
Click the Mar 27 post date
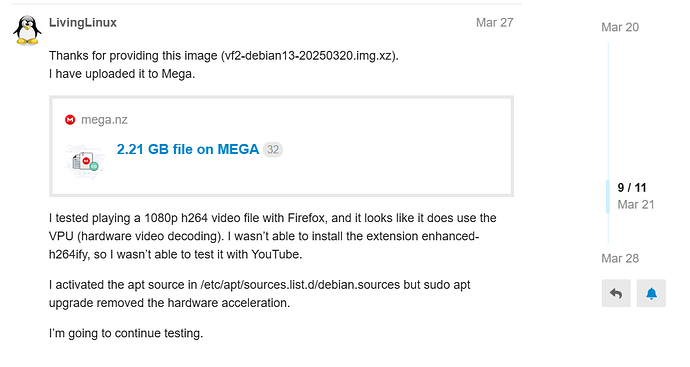495,23
